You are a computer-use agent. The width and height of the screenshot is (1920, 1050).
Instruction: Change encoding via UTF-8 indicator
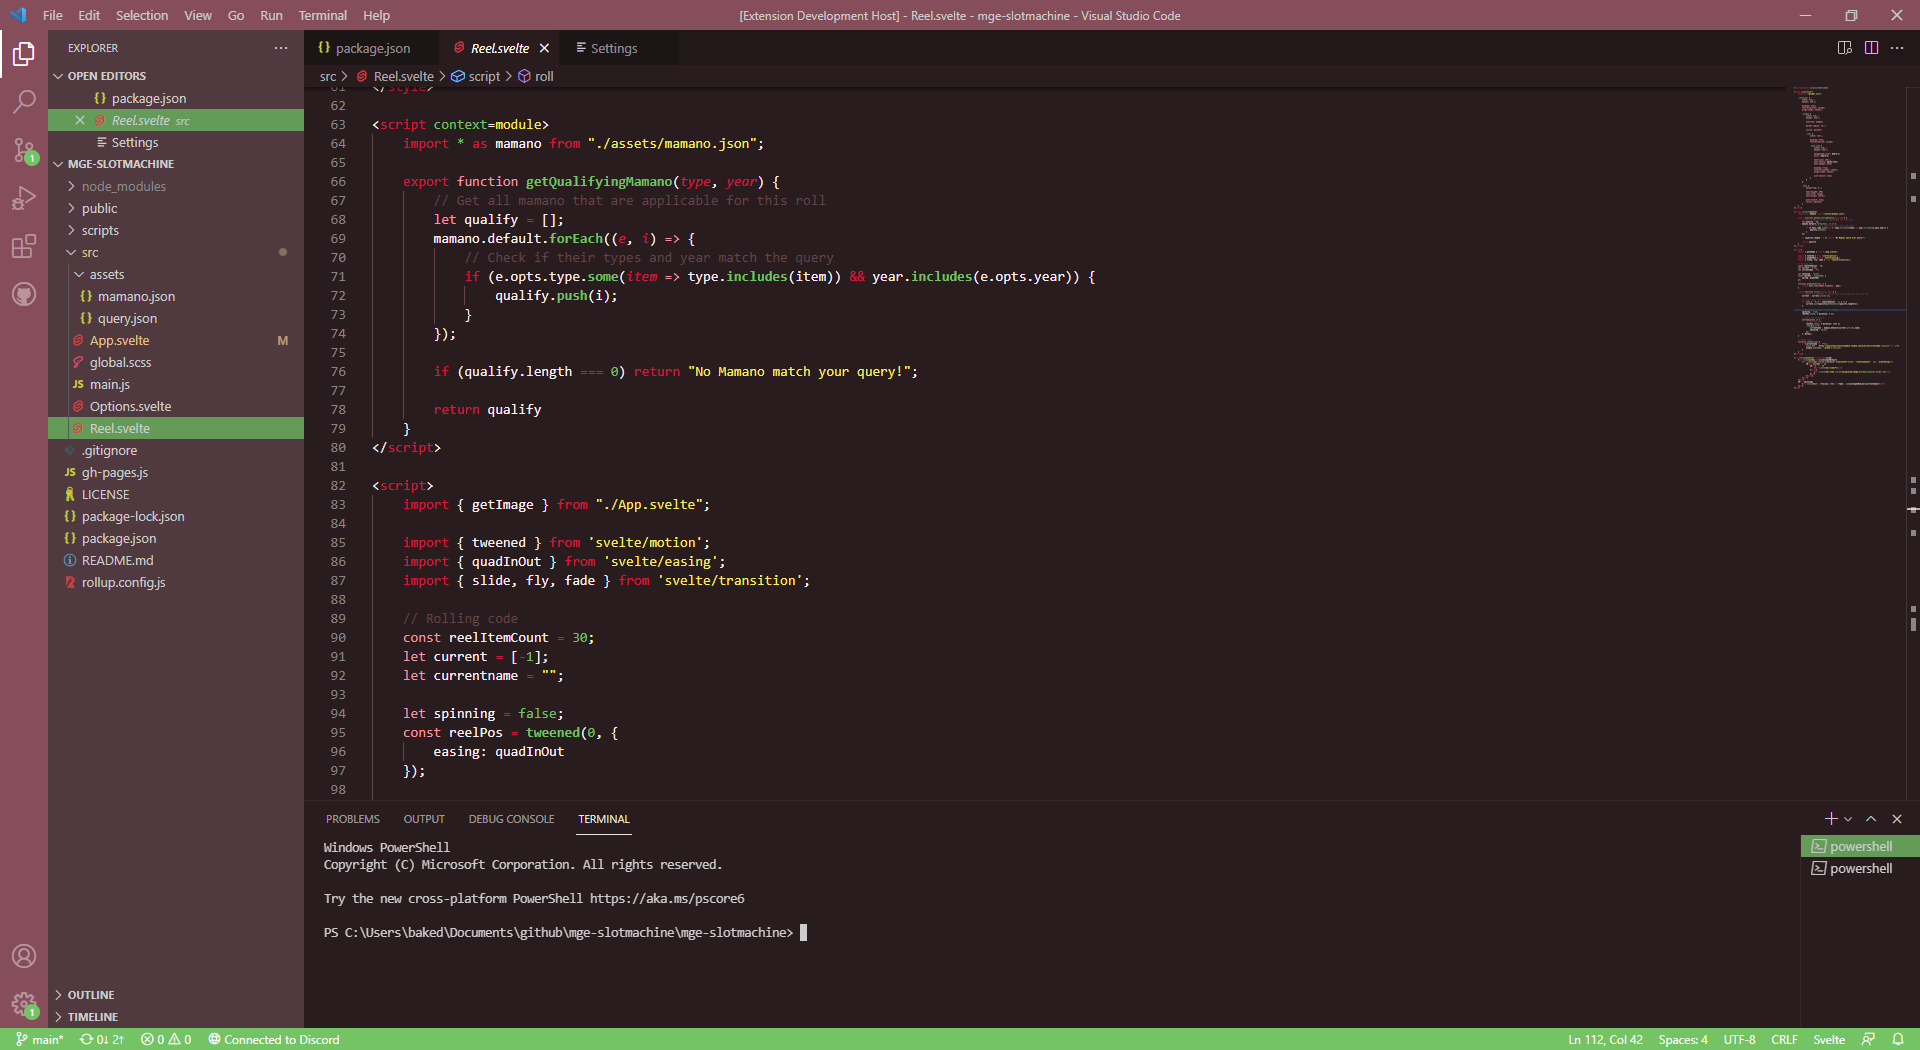coord(1739,1039)
